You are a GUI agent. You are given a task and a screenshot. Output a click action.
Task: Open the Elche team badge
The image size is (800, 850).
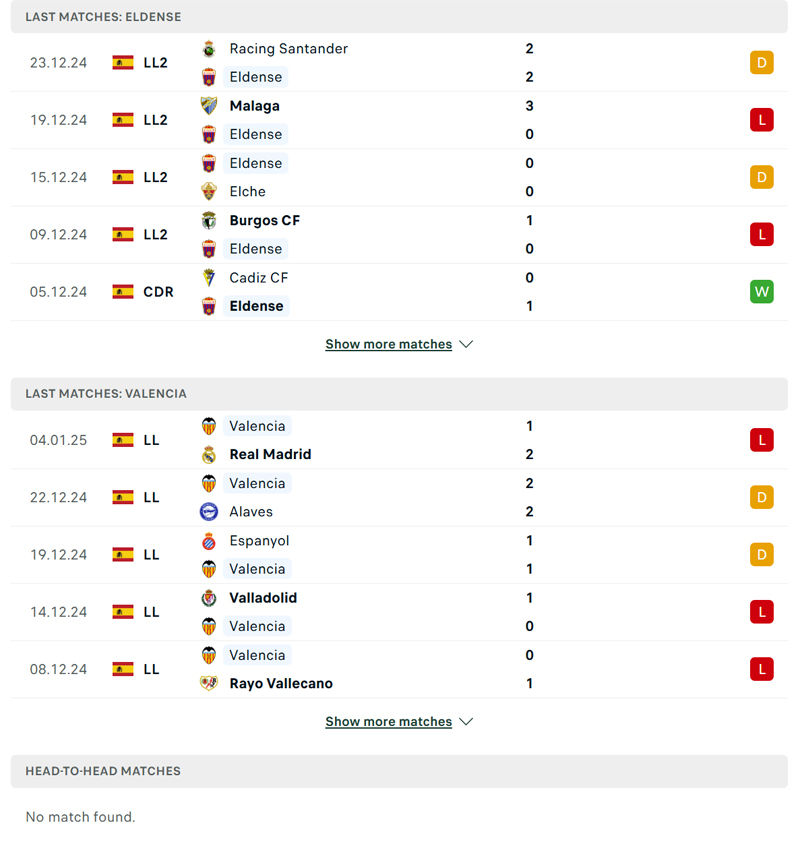pos(209,191)
